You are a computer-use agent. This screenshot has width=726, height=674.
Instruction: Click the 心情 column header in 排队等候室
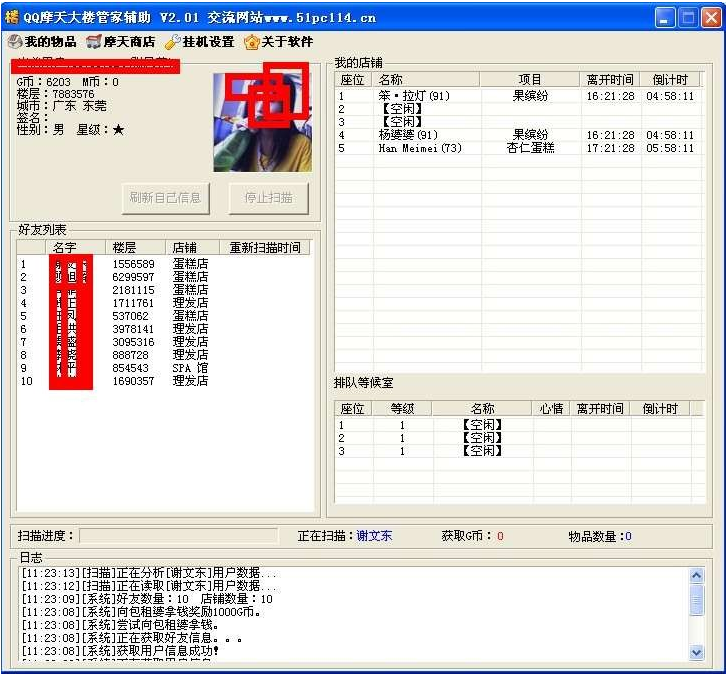point(551,409)
